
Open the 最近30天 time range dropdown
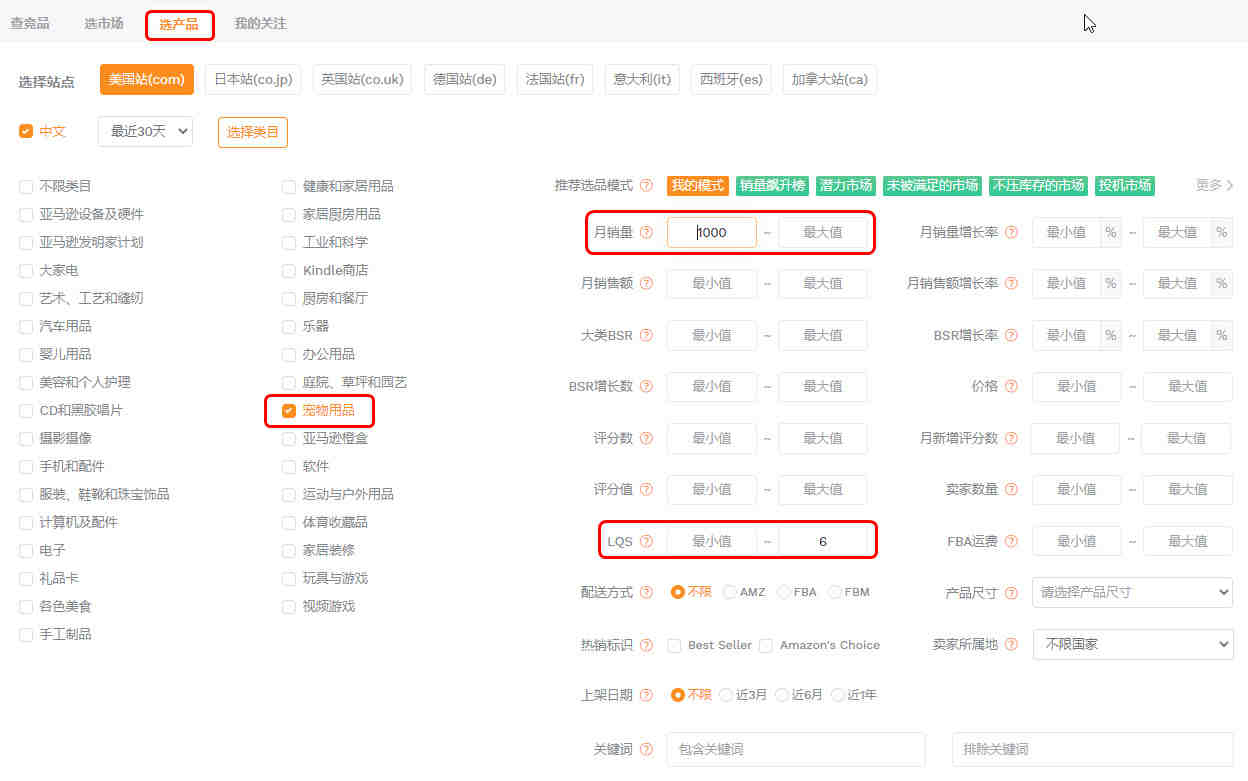pos(145,131)
